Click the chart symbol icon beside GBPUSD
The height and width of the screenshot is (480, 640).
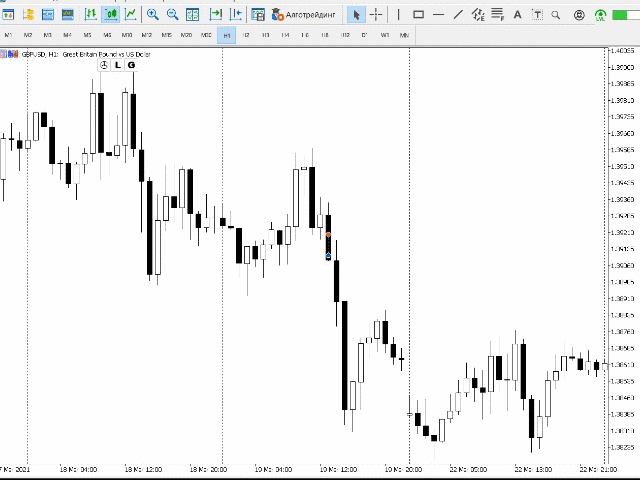13,54
